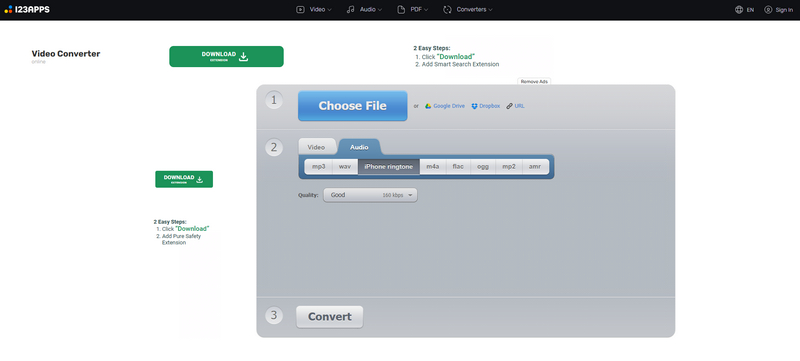Import a file from Dropbox
Image resolution: width=800 pixels, height=361 pixels.
point(485,106)
